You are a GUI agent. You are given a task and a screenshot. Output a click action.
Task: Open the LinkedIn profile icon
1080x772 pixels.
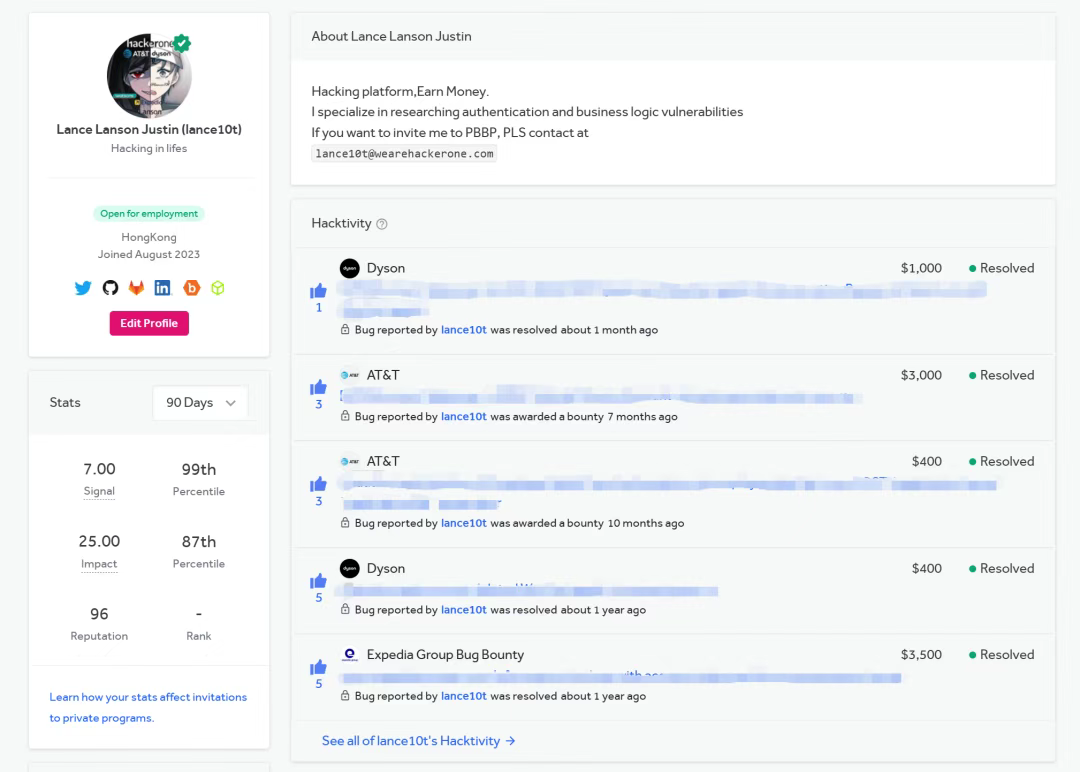(x=162, y=288)
